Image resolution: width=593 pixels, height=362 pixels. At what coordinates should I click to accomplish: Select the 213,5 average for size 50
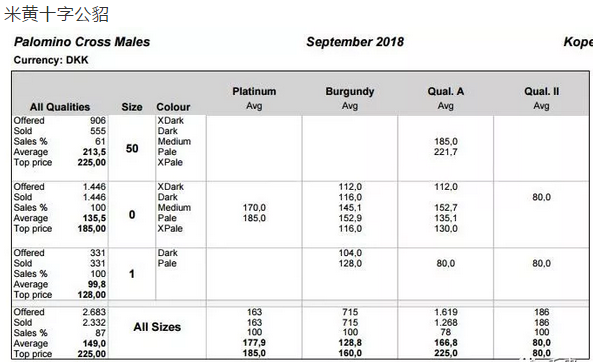click(x=94, y=152)
